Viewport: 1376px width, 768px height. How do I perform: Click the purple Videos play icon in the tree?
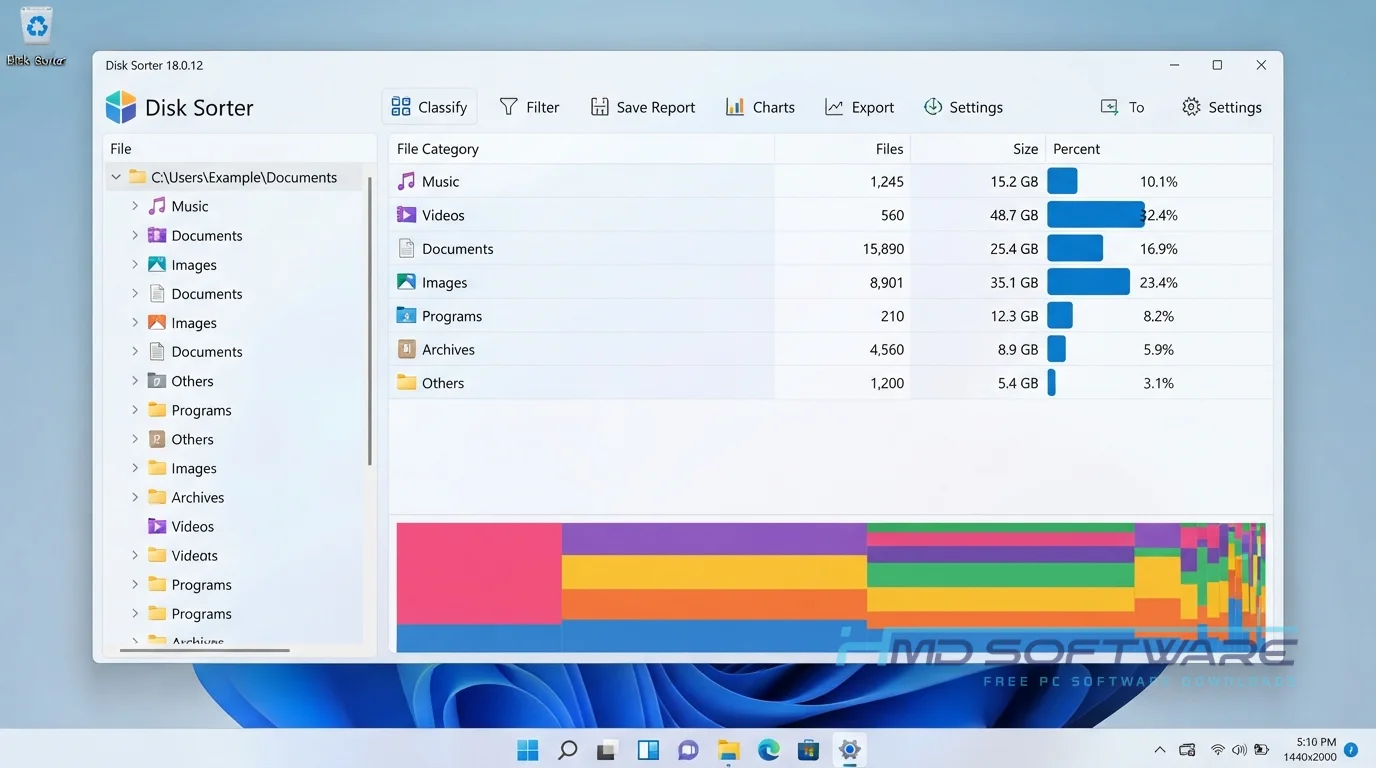click(x=157, y=526)
